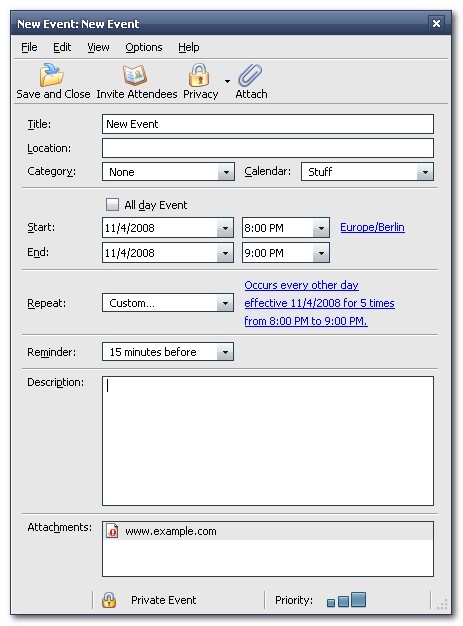The width and height of the screenshot is (463, 626).
Task: Click the Private Event lock status icon
Action: [x=109, y=600]
